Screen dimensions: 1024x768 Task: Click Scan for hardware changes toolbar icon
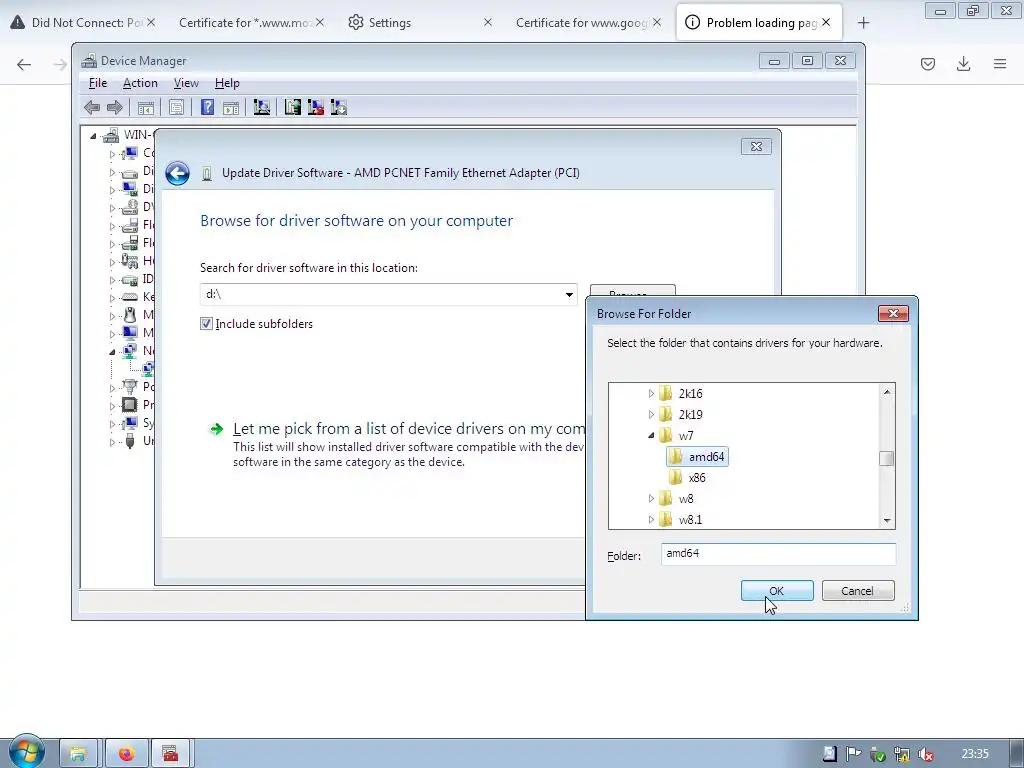262,107
